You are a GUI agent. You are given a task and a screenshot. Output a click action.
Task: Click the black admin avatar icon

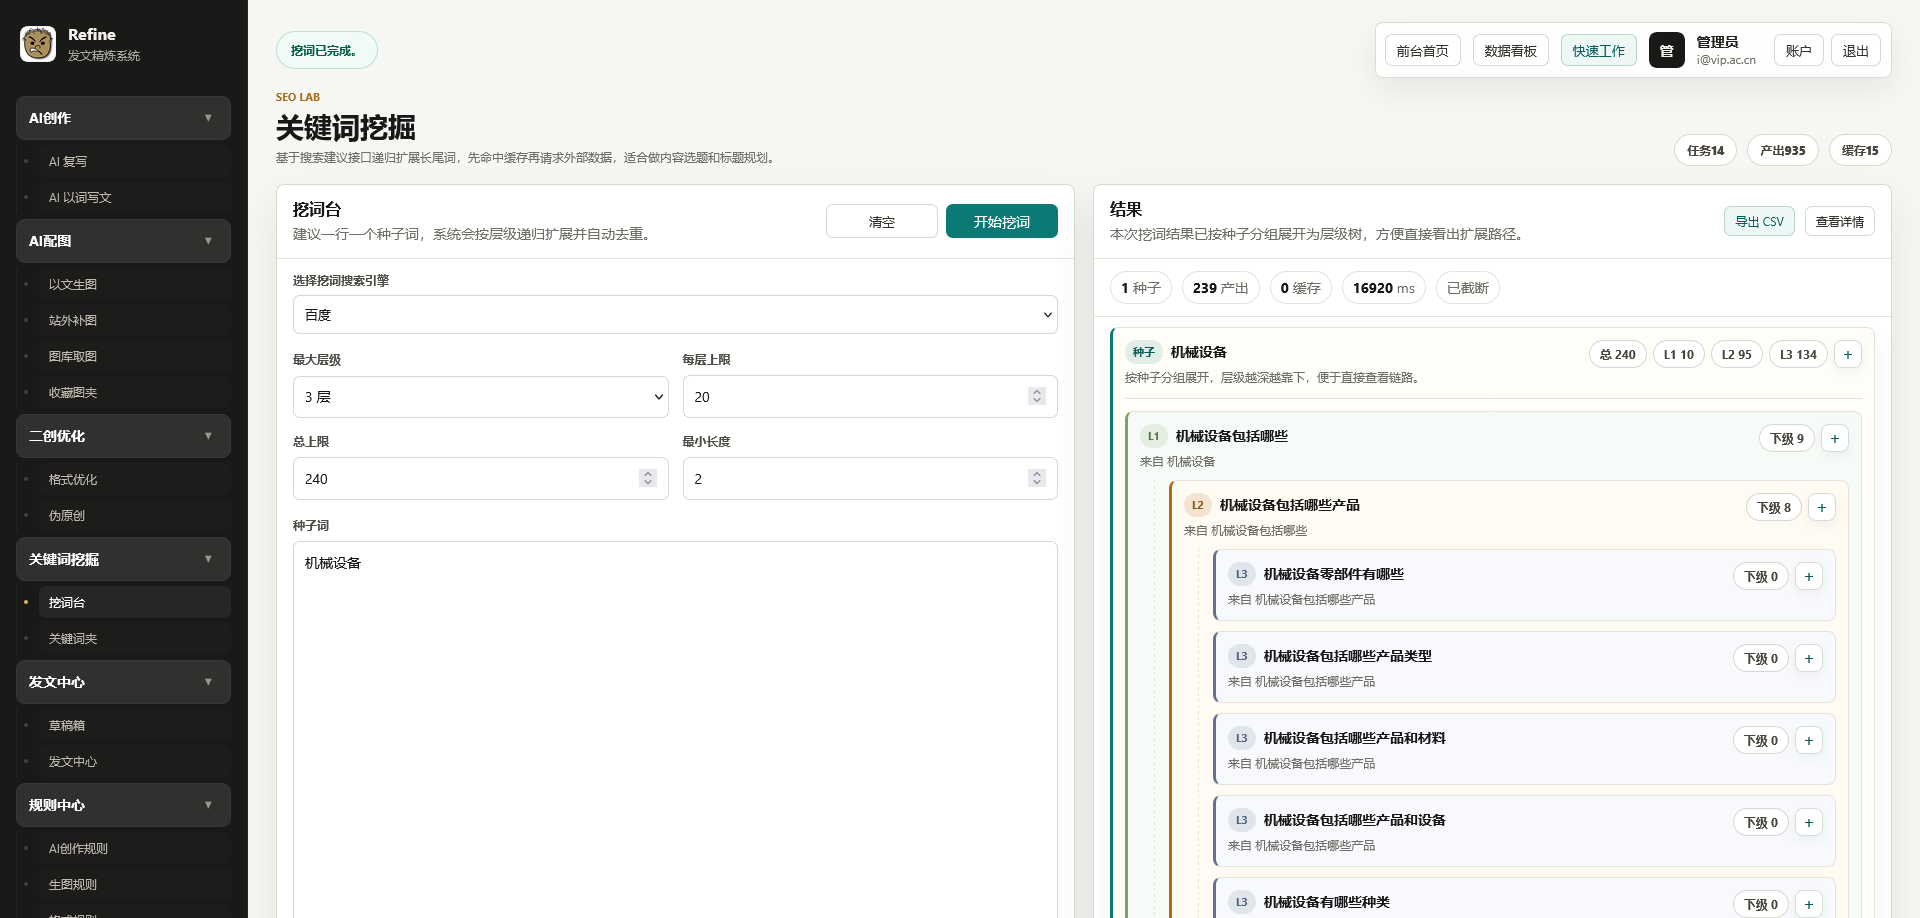(x=1666, y=50)
